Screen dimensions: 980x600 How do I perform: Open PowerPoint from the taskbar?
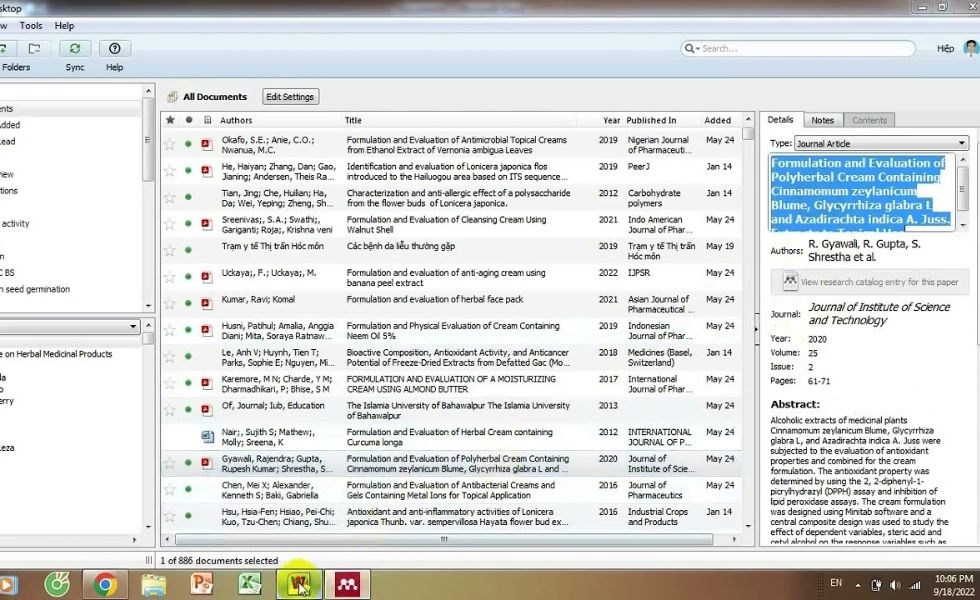point(202,584)
